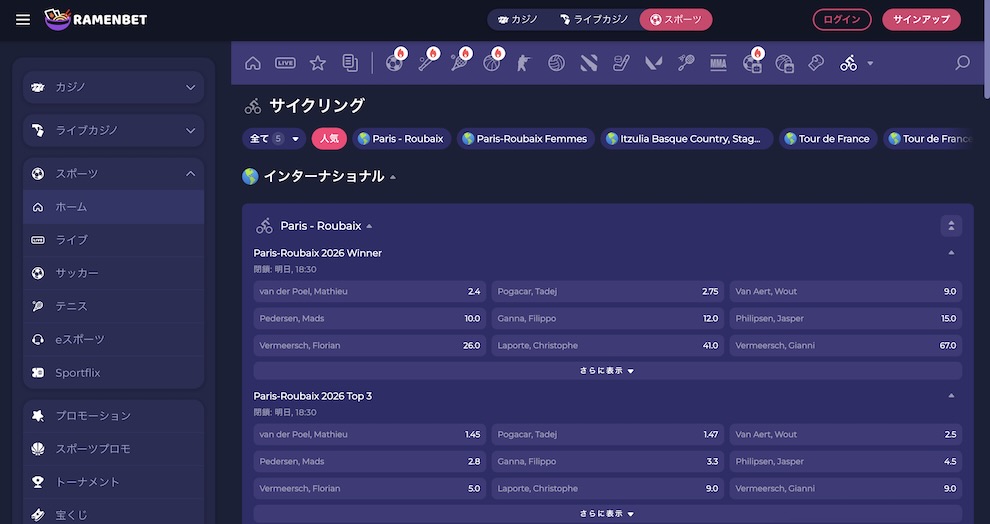Switch to ライブカジノ top tab
The width and height of the screenshot is (990, 524).
click(x=594, y=20)
